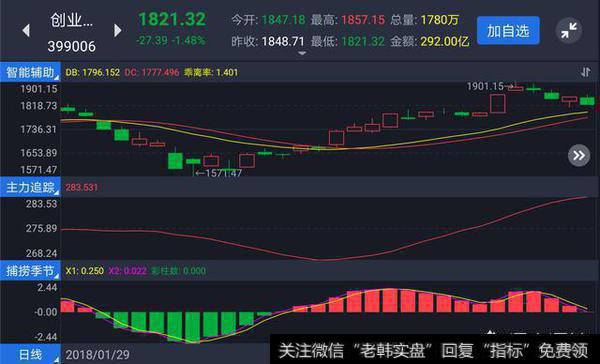Select the 283.531 主力追踪 value
The width and height of the screenshot is (600, 364).
click(82, 188)
